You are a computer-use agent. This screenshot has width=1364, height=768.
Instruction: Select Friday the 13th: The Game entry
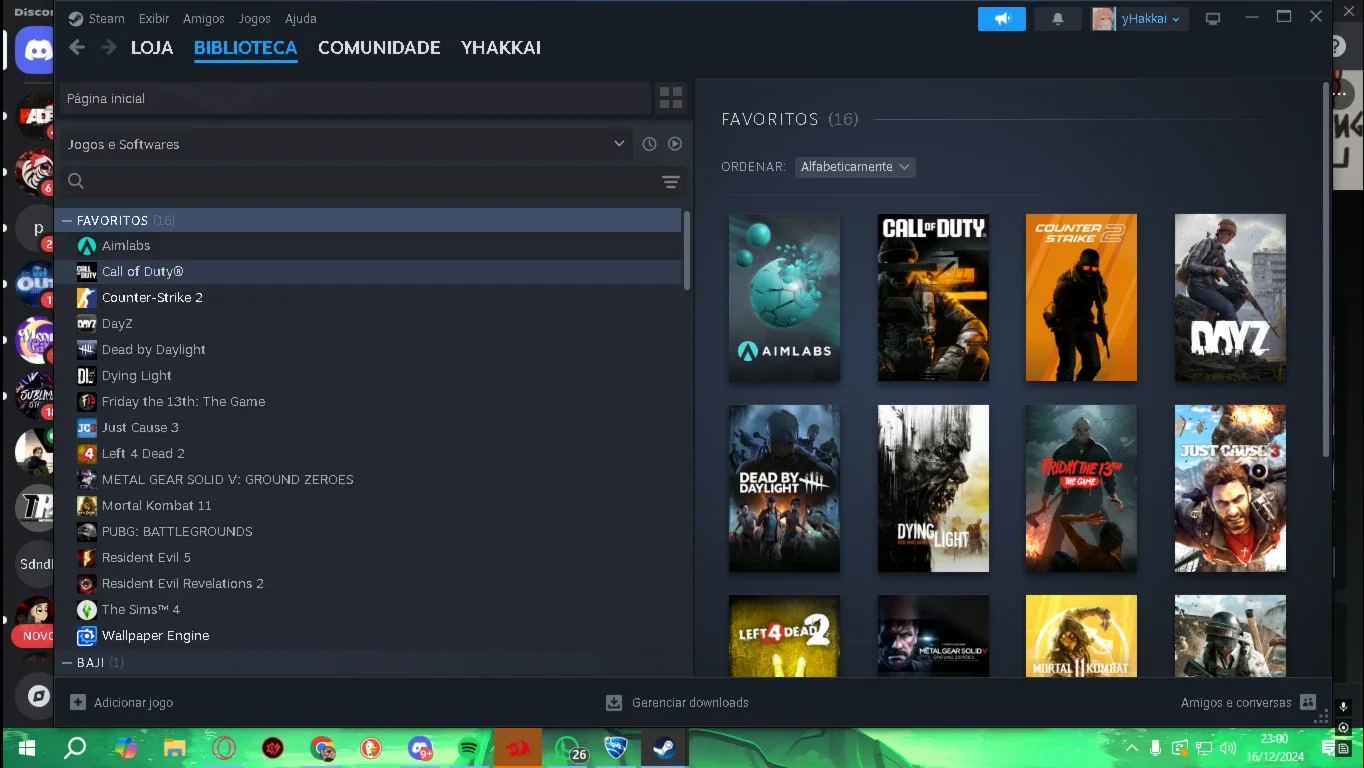pyautogui.click(x=368, y=401)
